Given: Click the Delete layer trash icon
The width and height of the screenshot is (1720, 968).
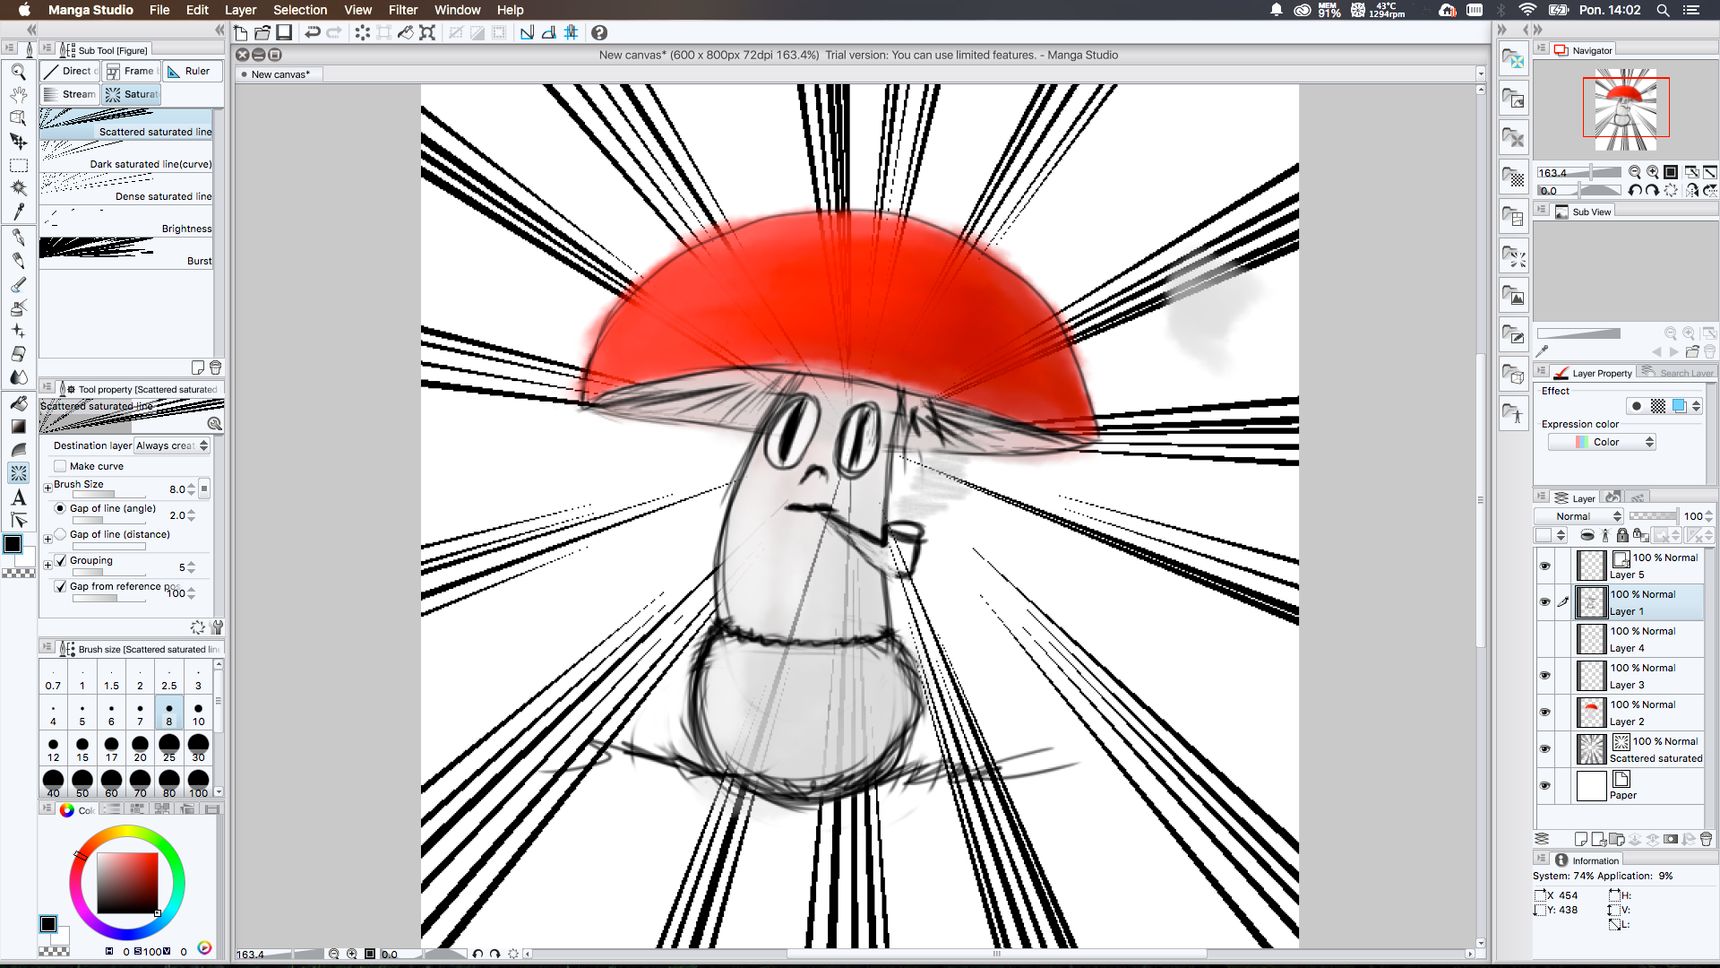Looking at the screenshot, I should (1706, 839).
